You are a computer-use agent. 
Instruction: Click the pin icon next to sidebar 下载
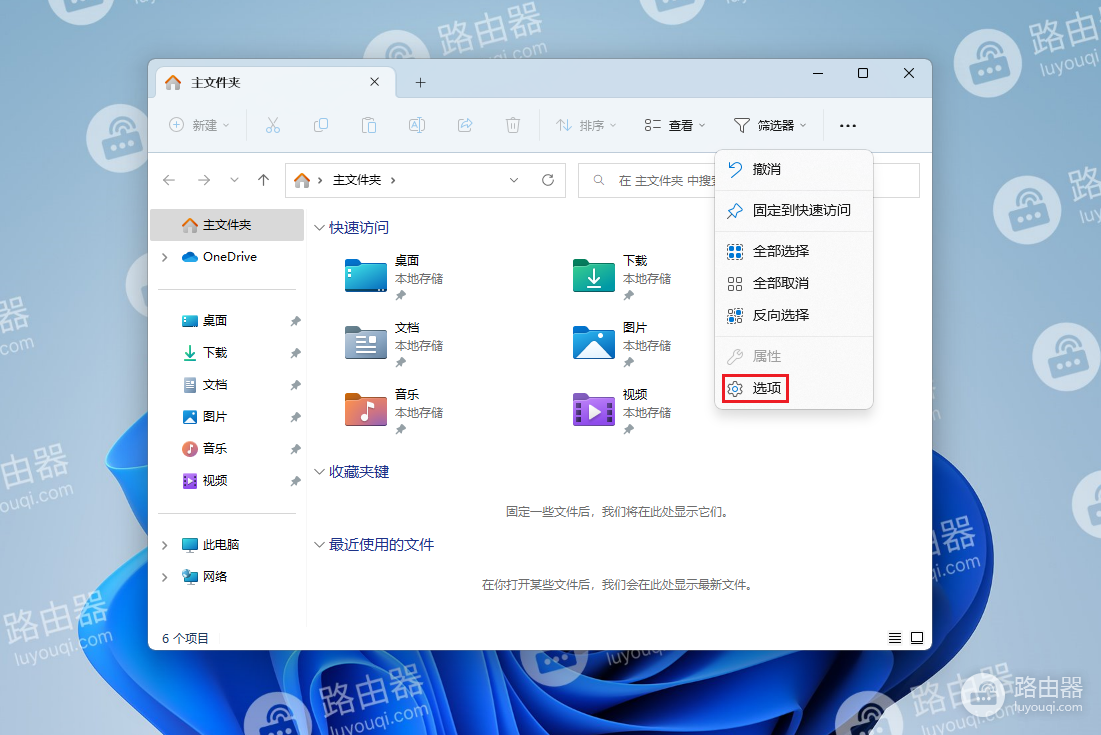coord(296,353)
